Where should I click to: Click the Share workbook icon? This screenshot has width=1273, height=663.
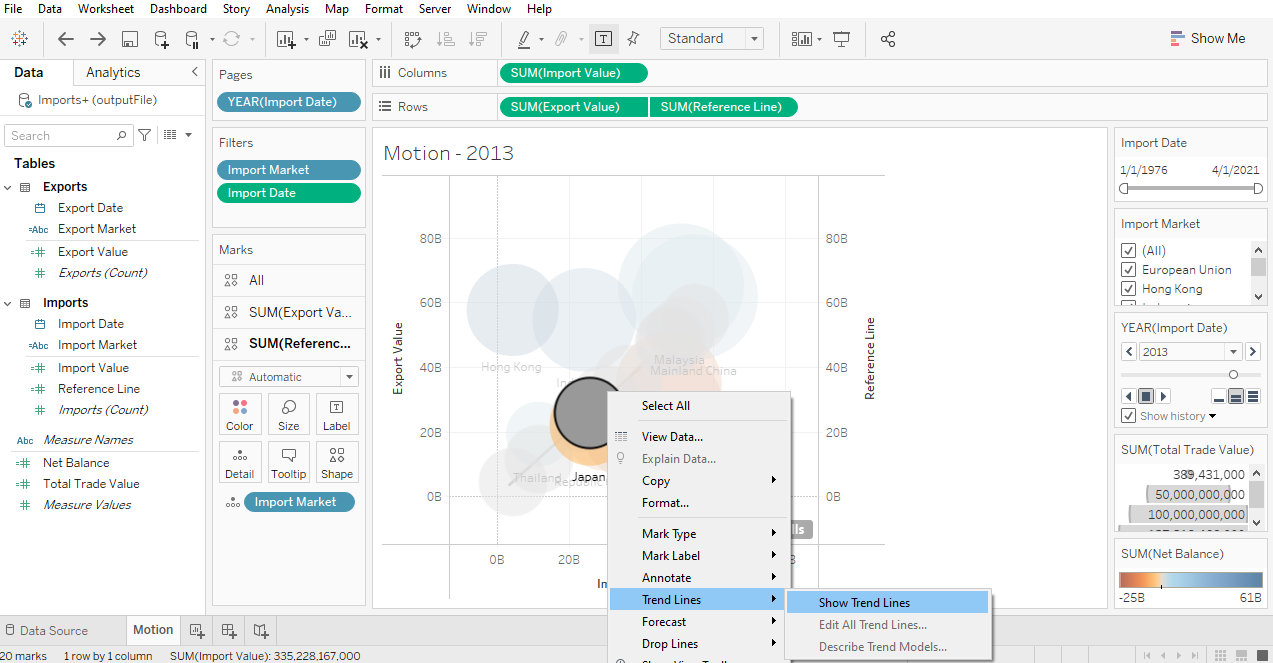point(887,39)
